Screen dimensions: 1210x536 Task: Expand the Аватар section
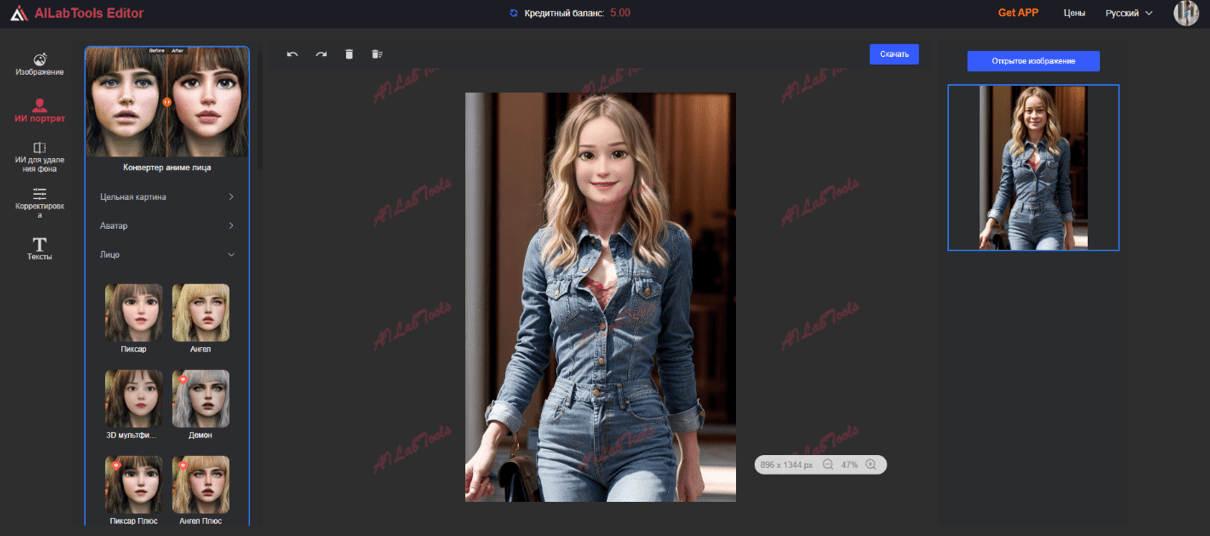[167, 226]
